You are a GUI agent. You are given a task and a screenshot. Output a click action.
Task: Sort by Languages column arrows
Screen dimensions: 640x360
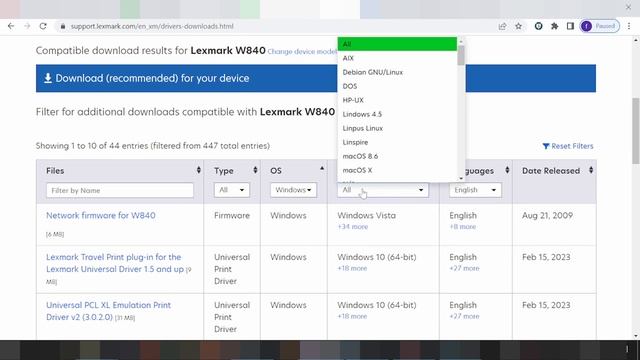click(x=507, y=170)
